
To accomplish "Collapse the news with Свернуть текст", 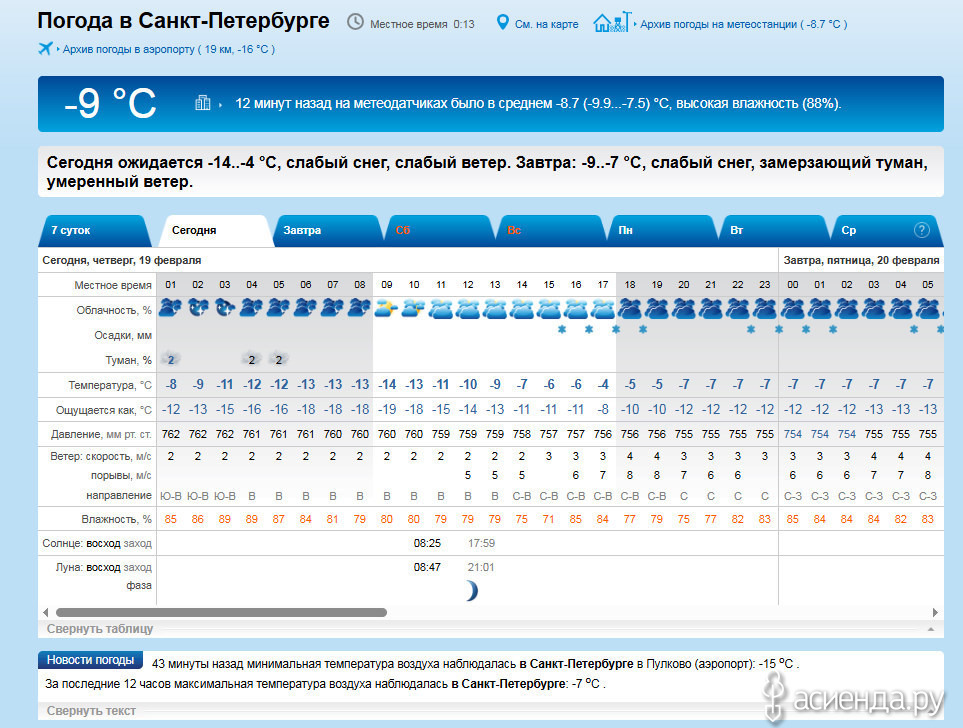I will (91, 711).
